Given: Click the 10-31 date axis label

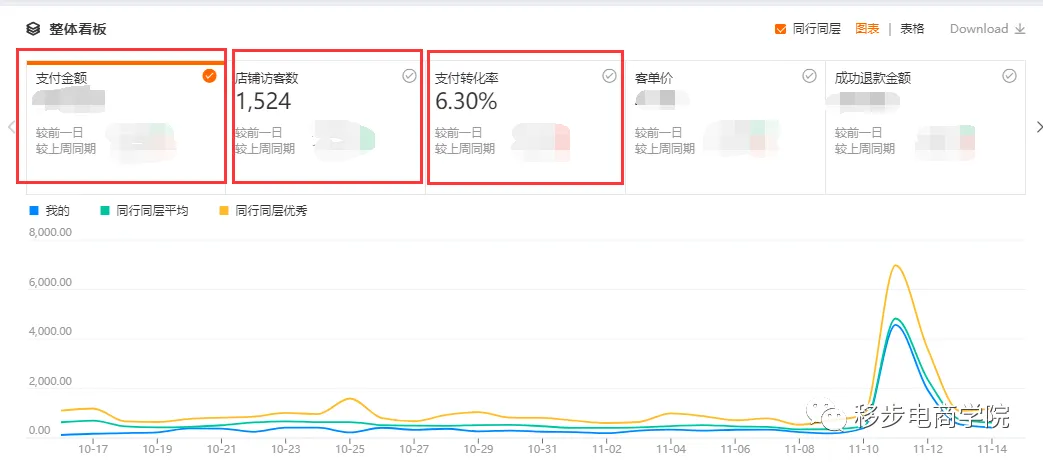Looking at the screenshot, I should click(543, 449).
